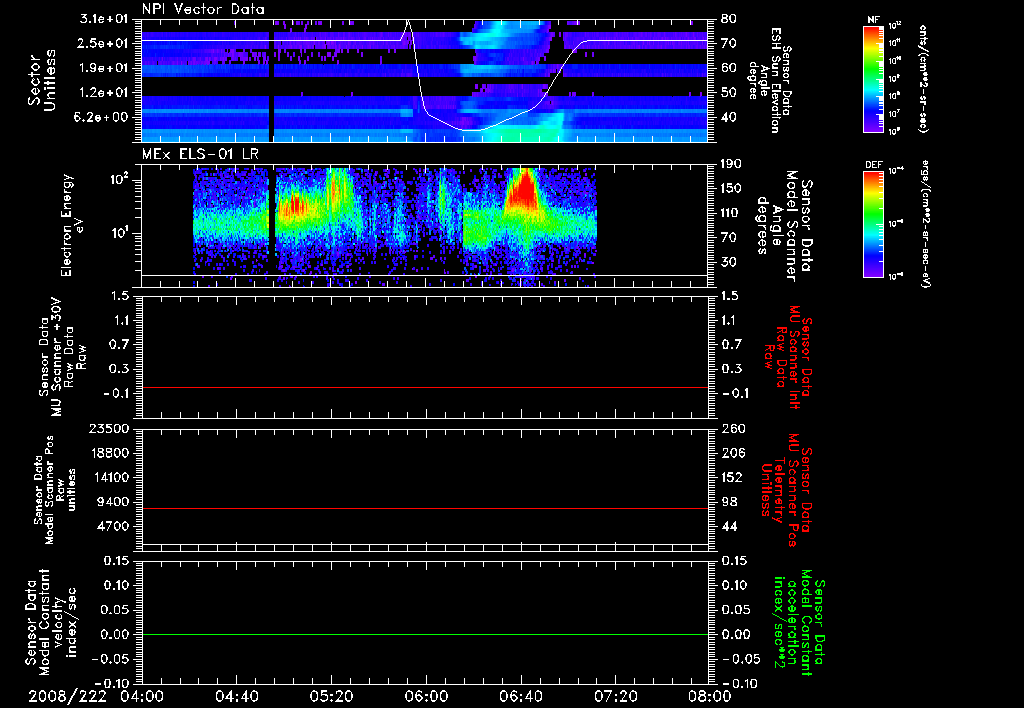
Task: Click the "190" scanner angle tick value
Action: point(732,164)
